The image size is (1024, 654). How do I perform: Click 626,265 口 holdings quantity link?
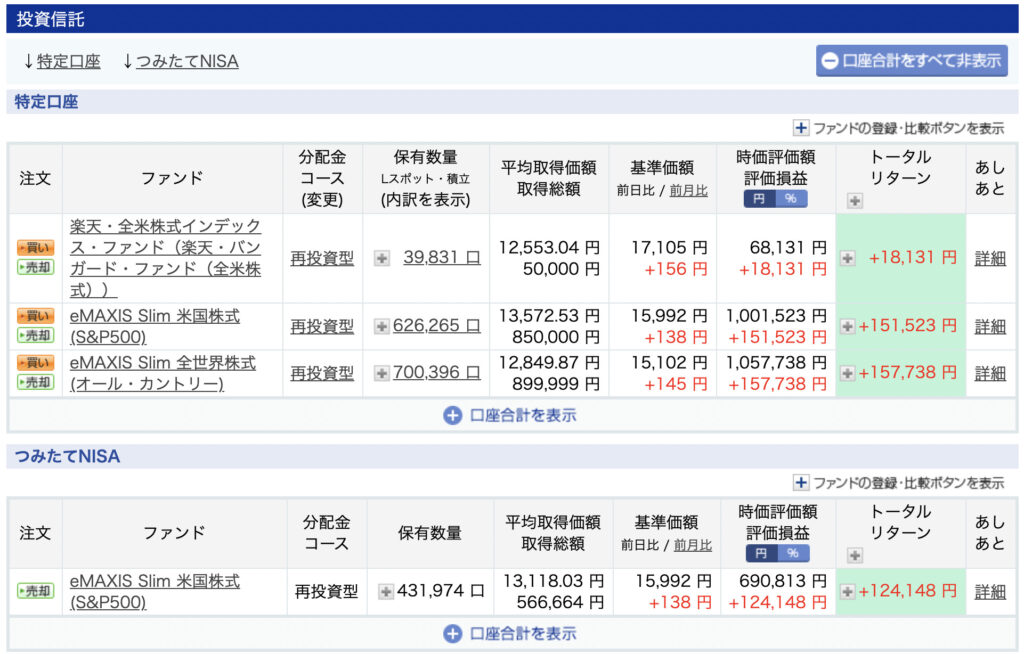(437, 325)
